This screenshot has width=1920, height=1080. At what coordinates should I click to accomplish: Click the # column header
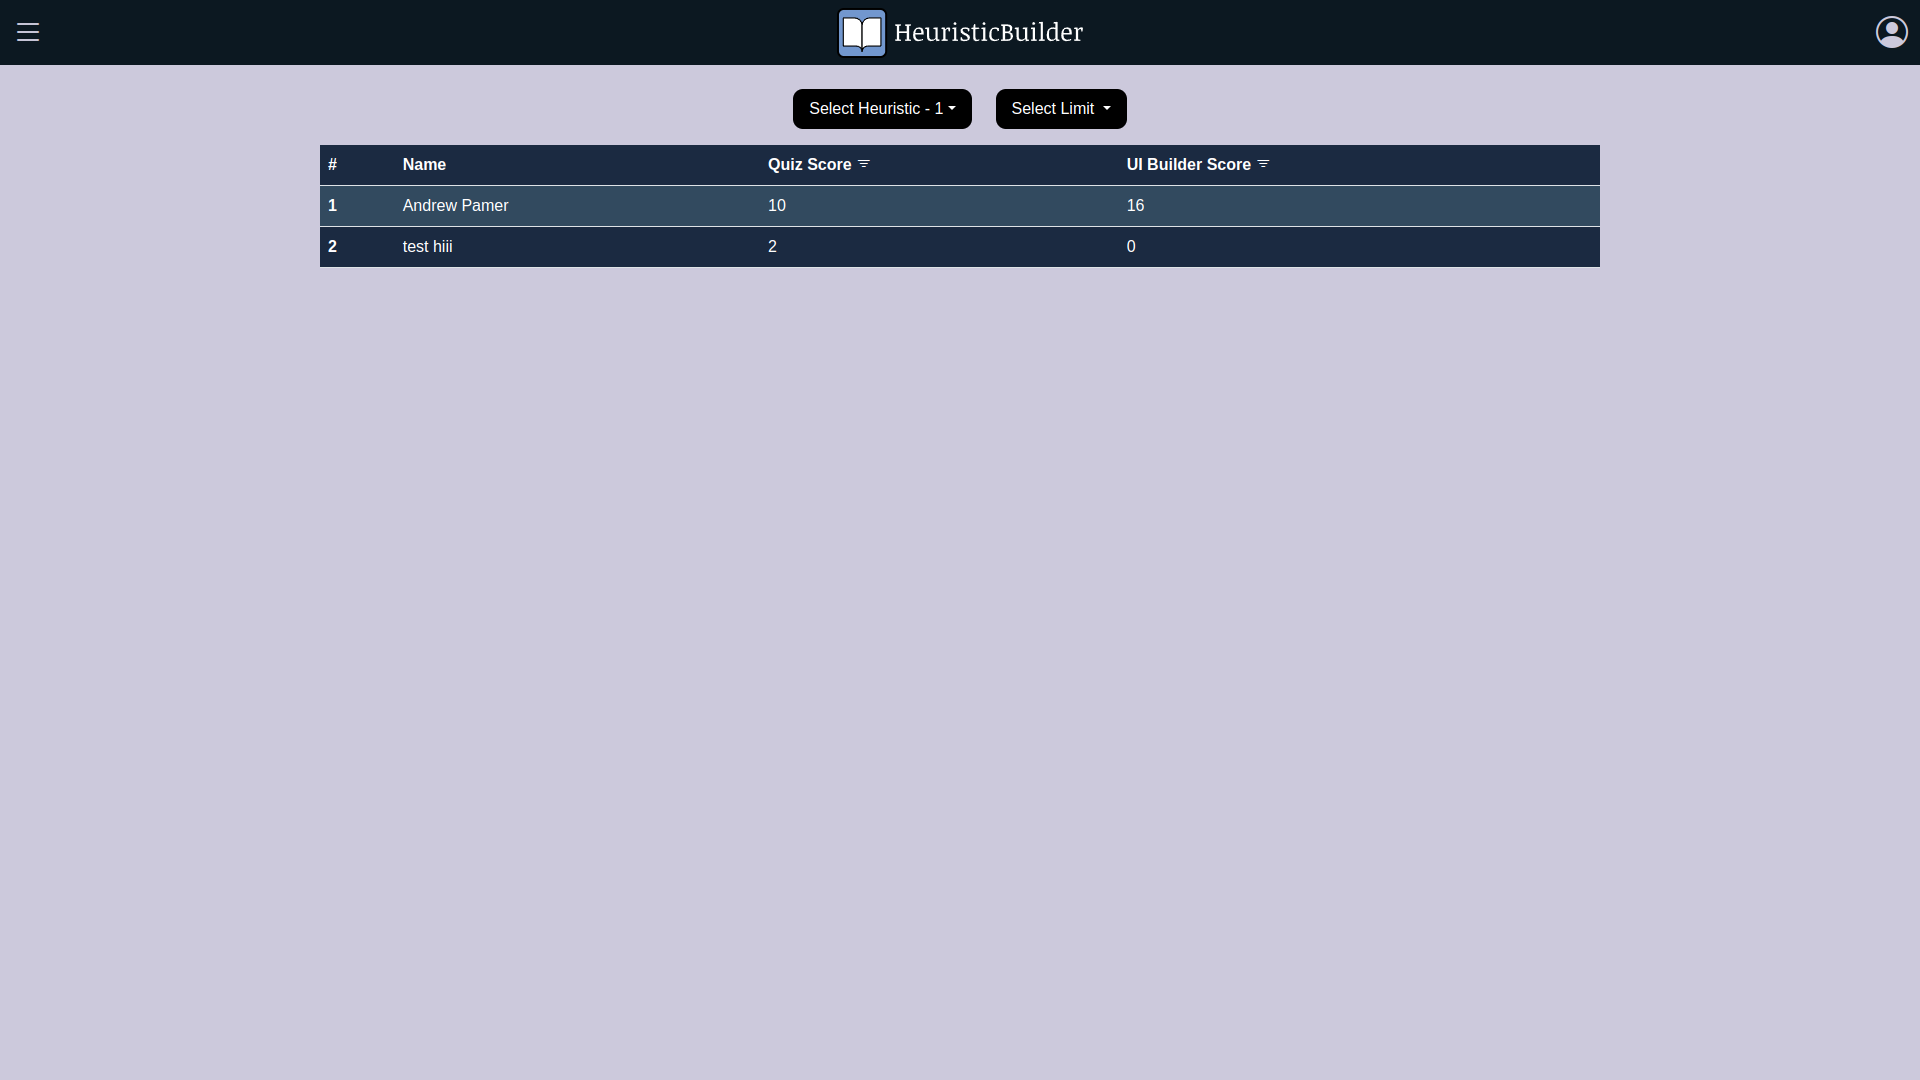333,165
